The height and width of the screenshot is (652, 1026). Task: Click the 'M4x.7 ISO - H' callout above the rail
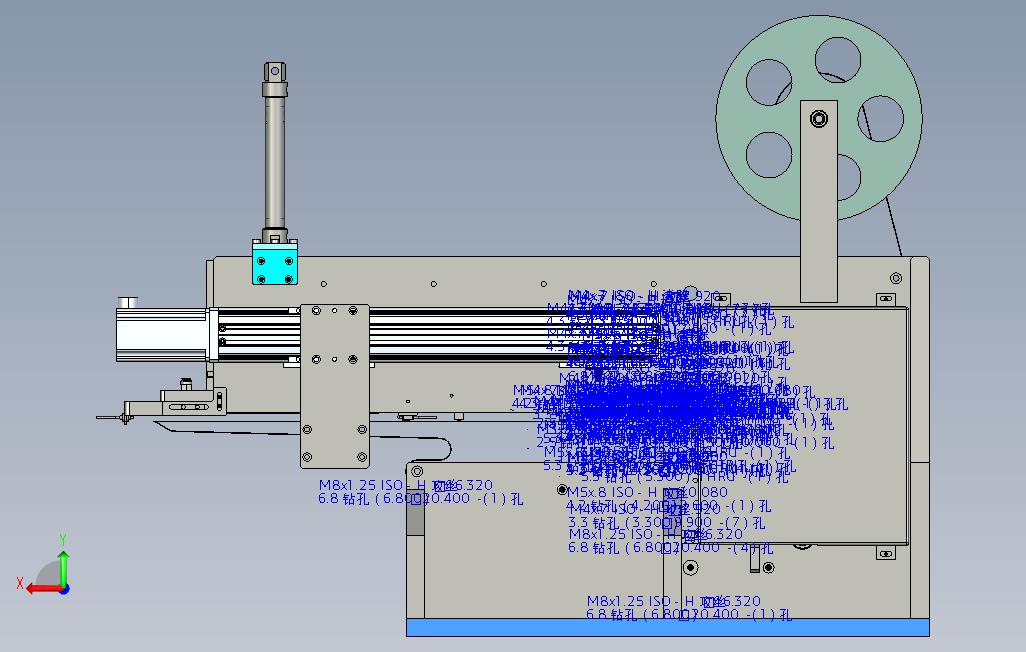click(644, 297)
